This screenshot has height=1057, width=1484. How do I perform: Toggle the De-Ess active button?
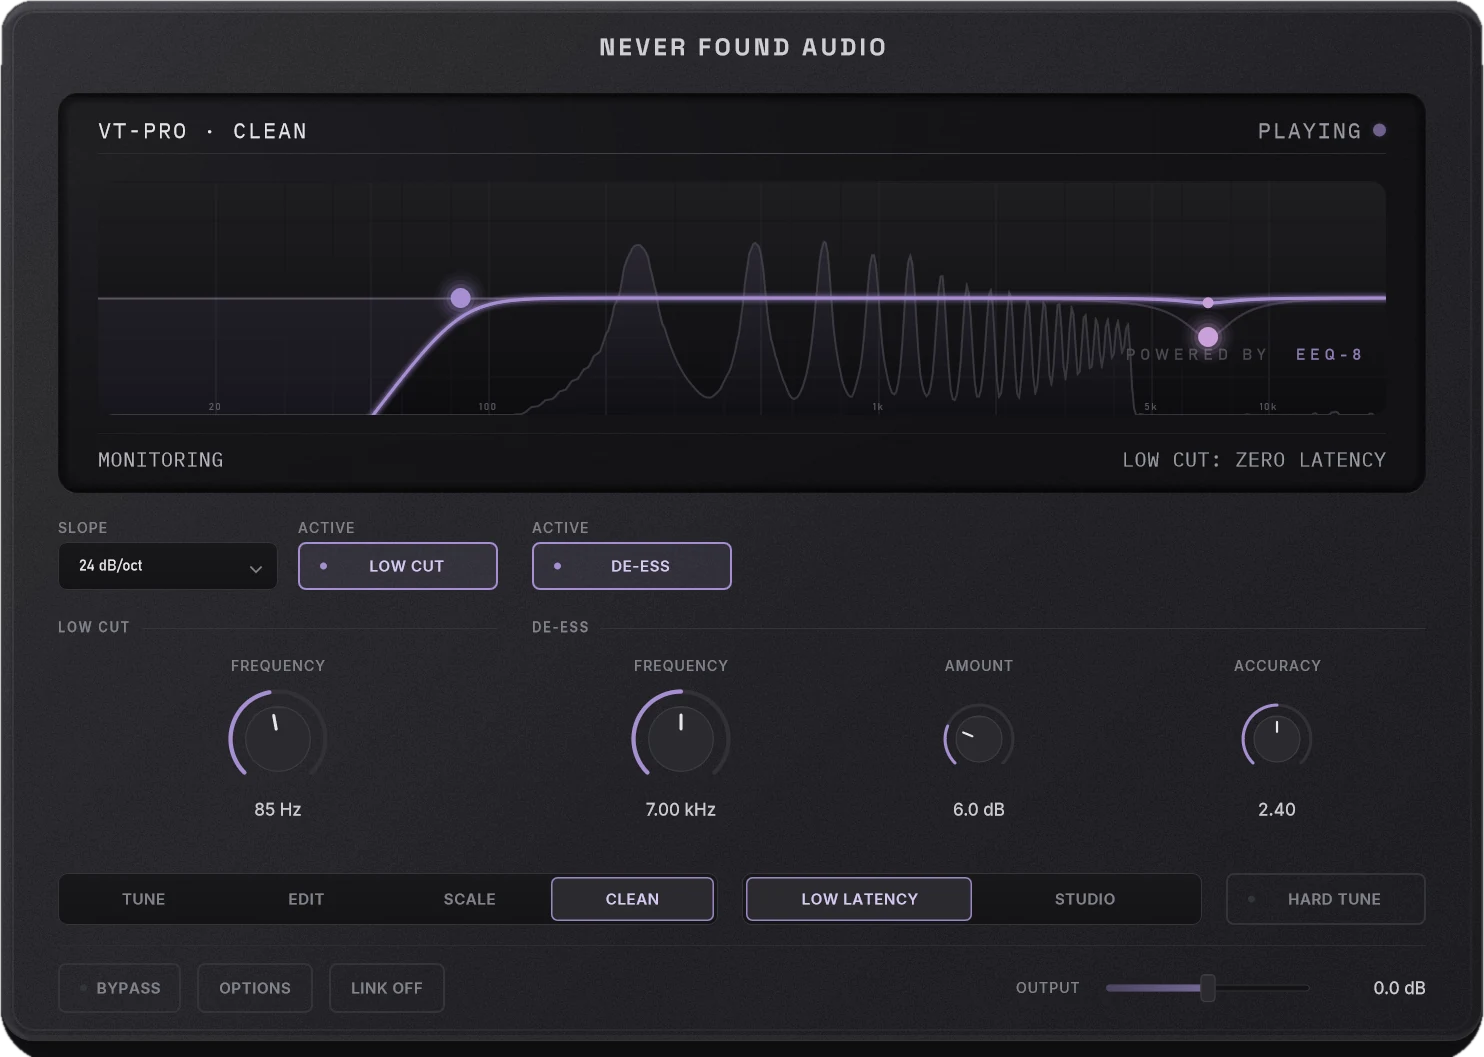pos(632,566)
